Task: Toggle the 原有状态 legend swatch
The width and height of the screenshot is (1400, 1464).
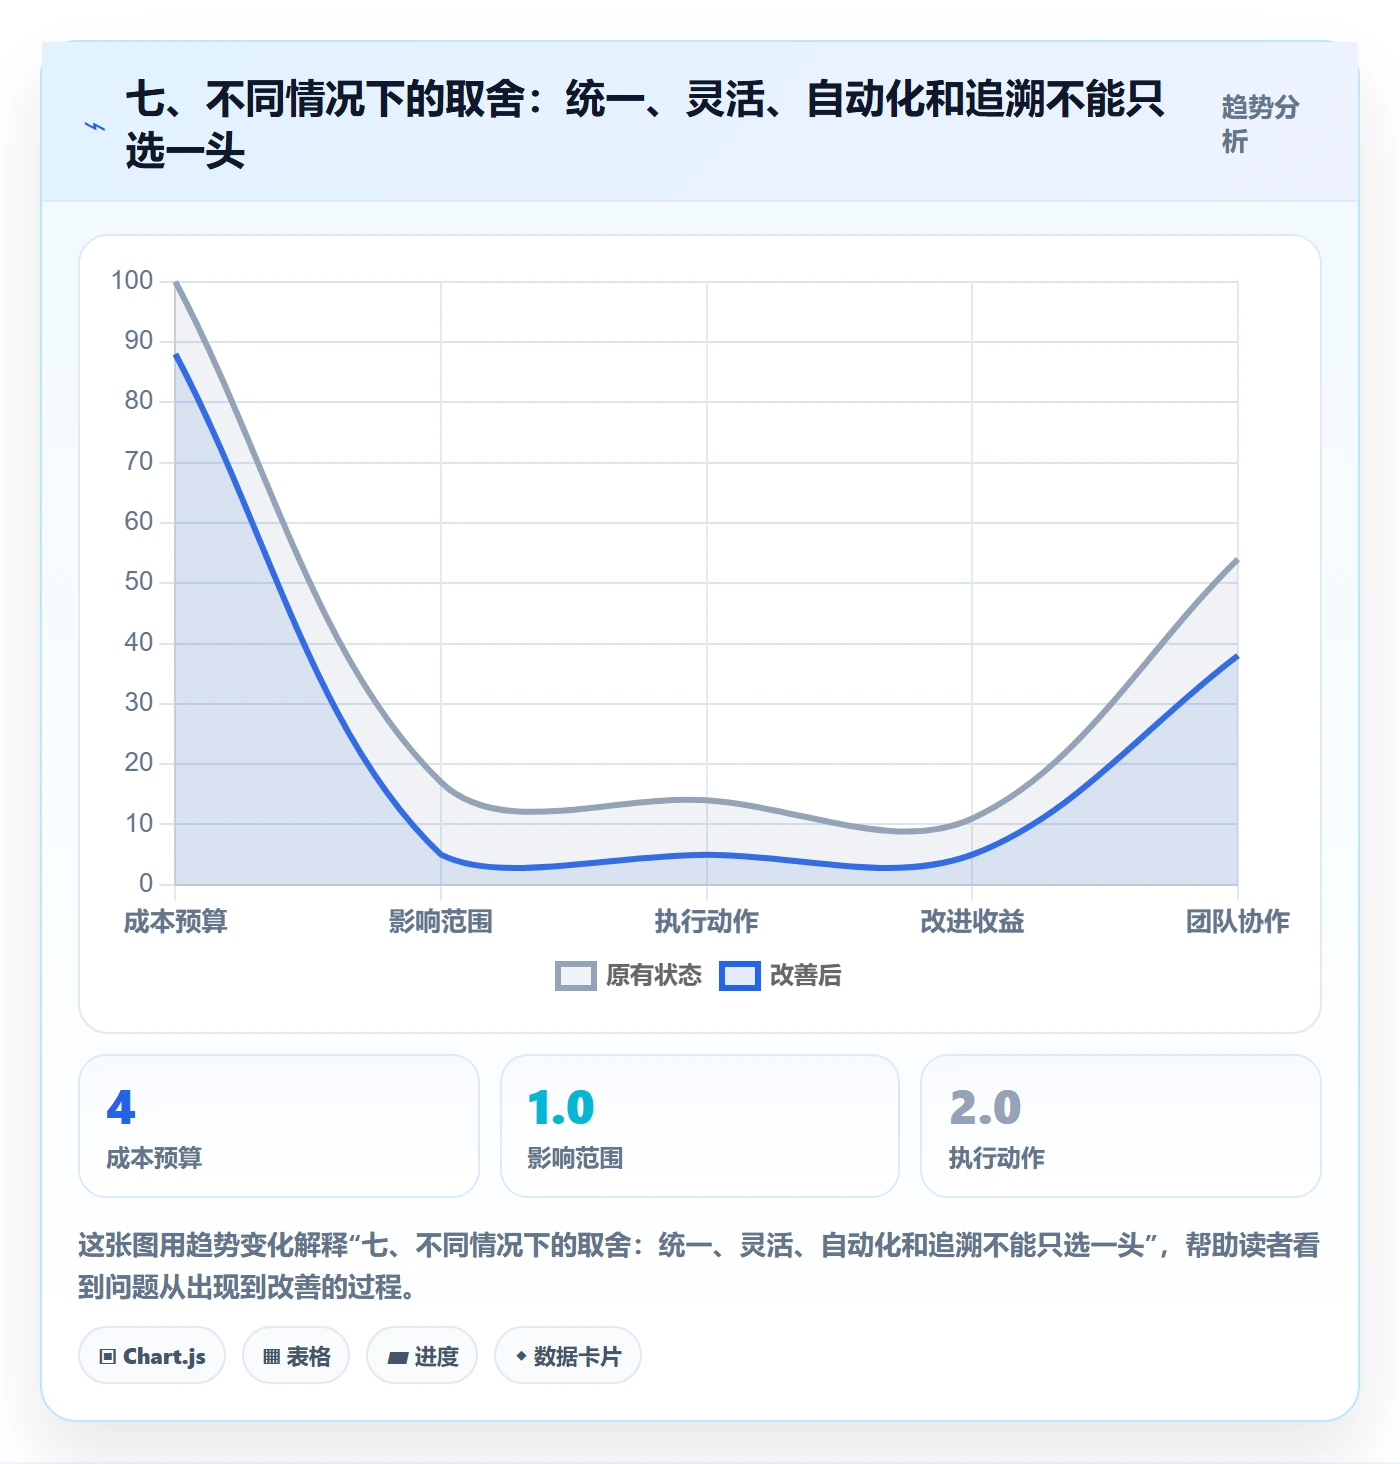Action: pyautogui.click(x=576, y=976)
